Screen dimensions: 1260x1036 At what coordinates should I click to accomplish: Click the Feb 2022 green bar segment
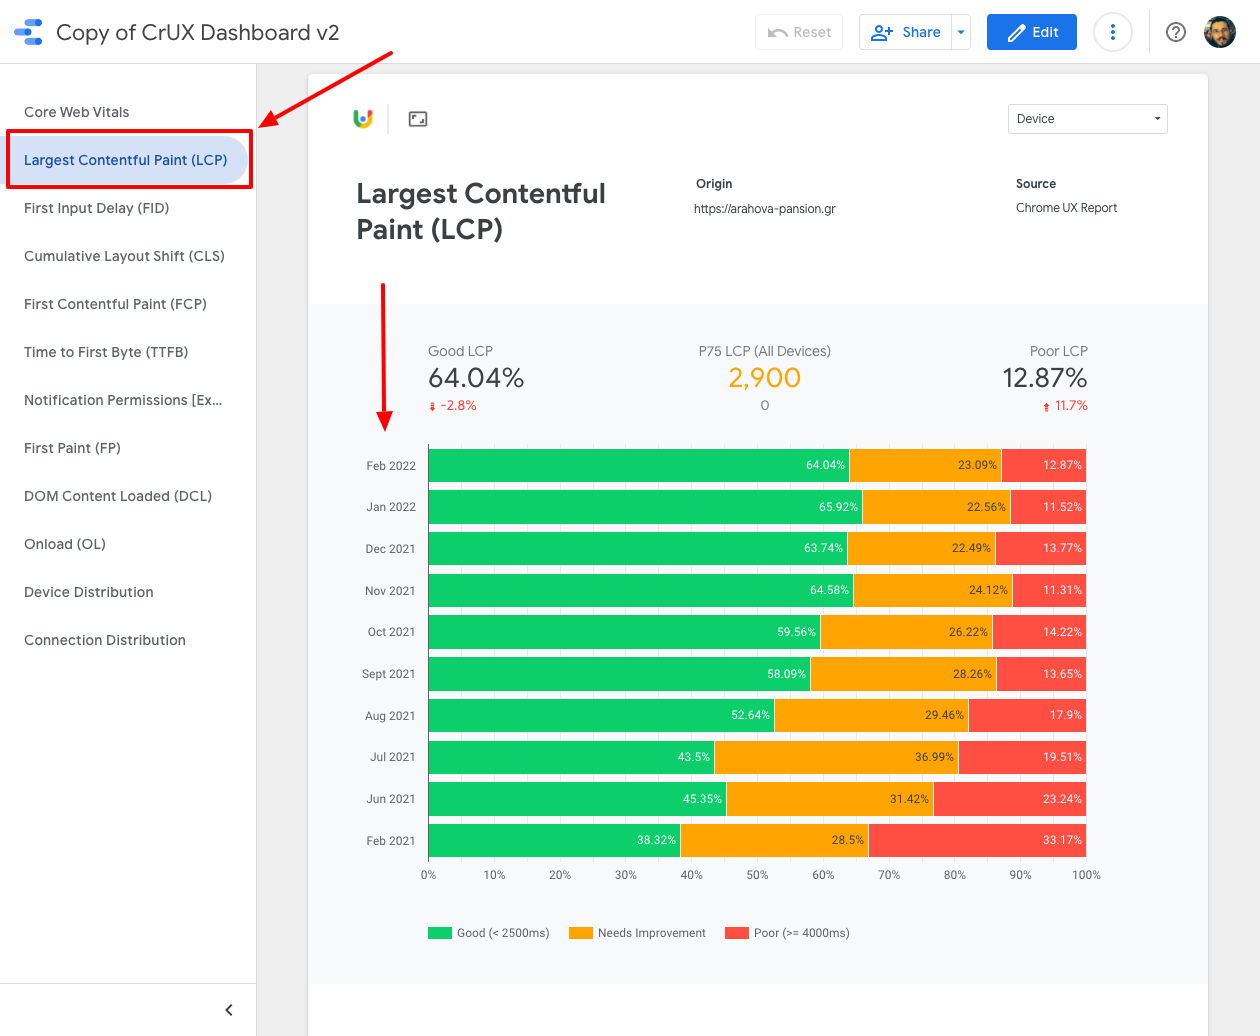click(x=639, y=466)
